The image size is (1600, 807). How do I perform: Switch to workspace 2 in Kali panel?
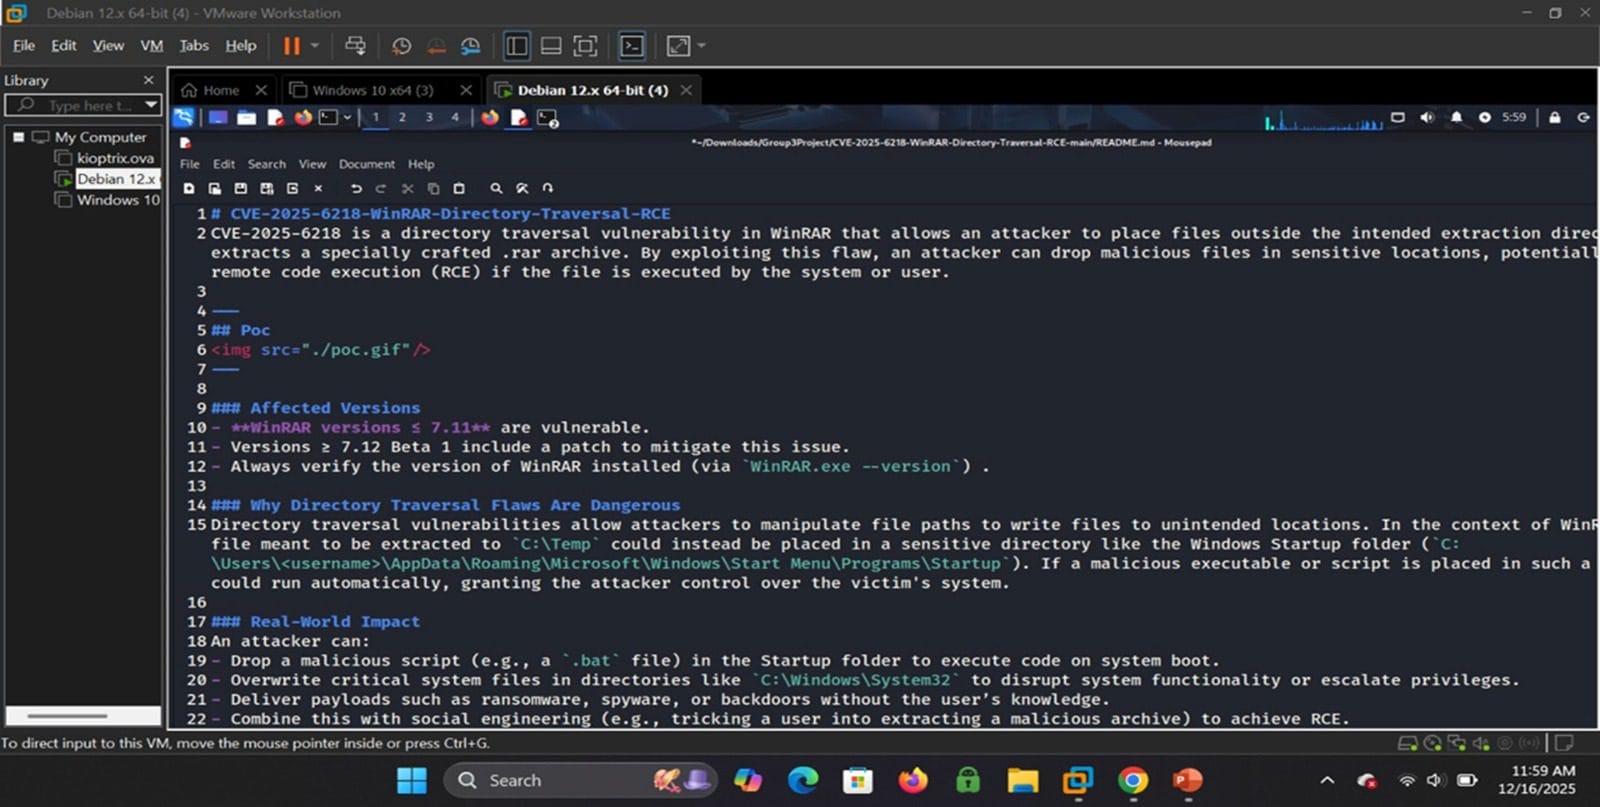[x=402, y=118]
